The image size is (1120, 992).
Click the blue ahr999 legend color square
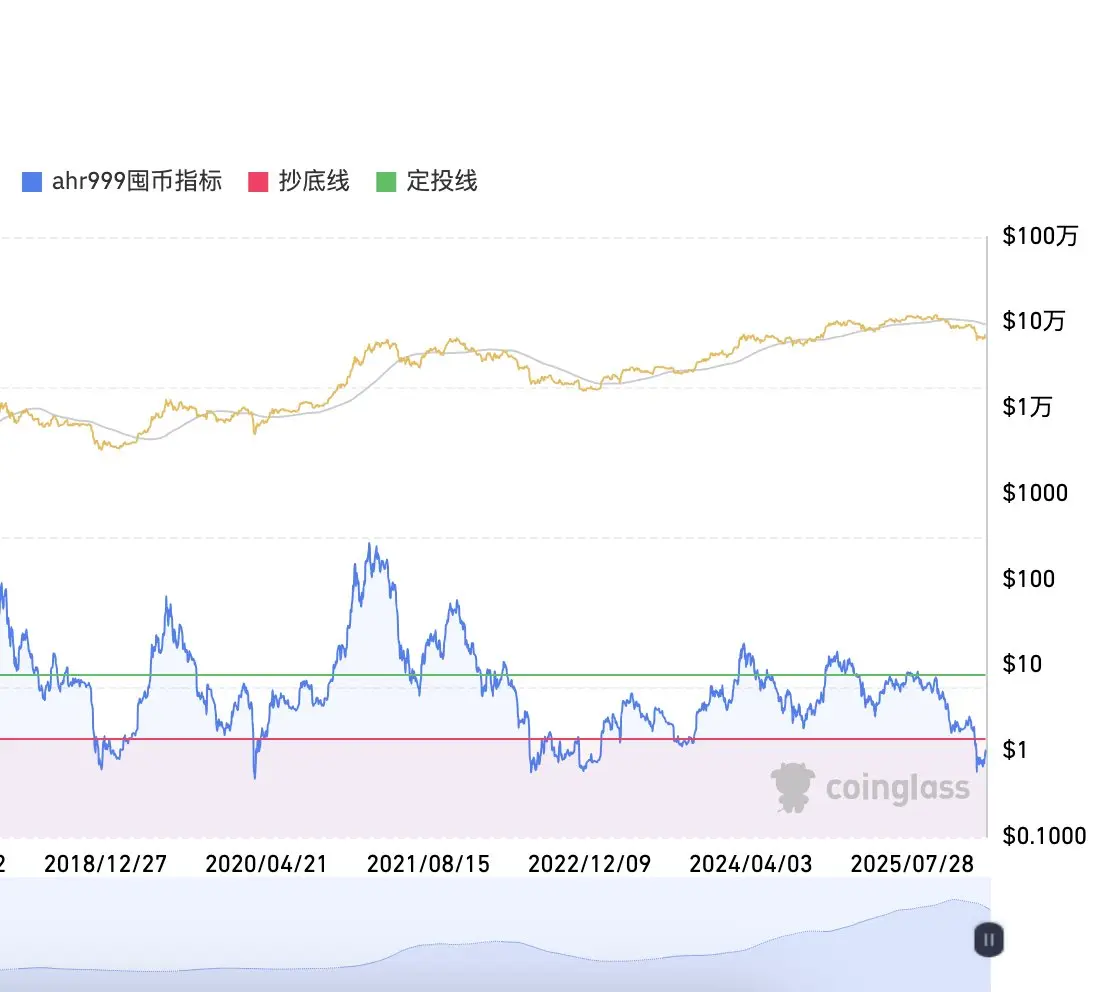coord(32,182)
